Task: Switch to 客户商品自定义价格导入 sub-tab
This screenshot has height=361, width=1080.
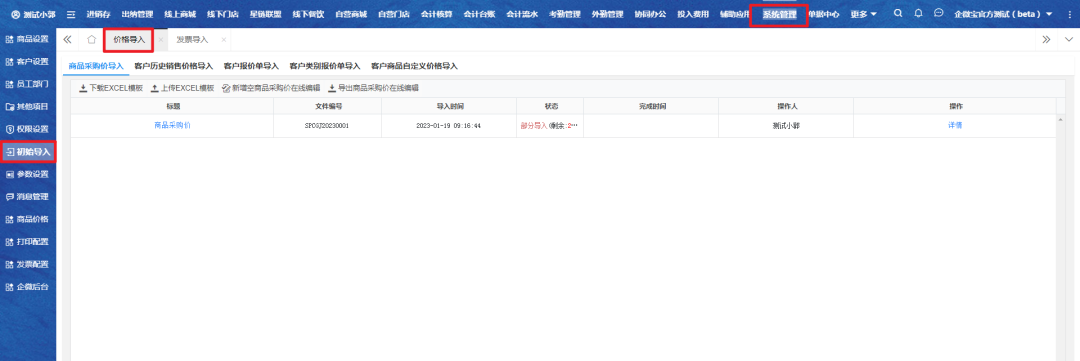Action: [415, 66]
